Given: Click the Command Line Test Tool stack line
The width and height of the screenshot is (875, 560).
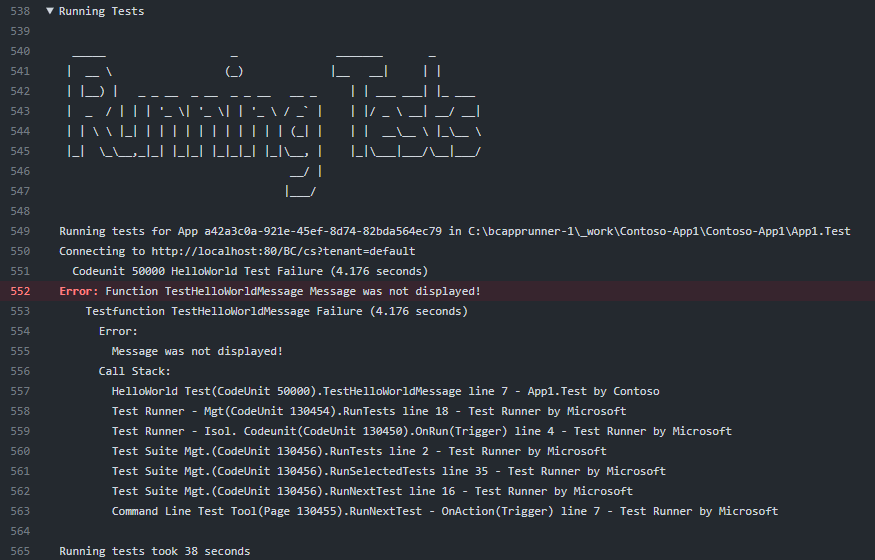Looking at the screenshot, I should pyautogui.click(x=445, y=511).
